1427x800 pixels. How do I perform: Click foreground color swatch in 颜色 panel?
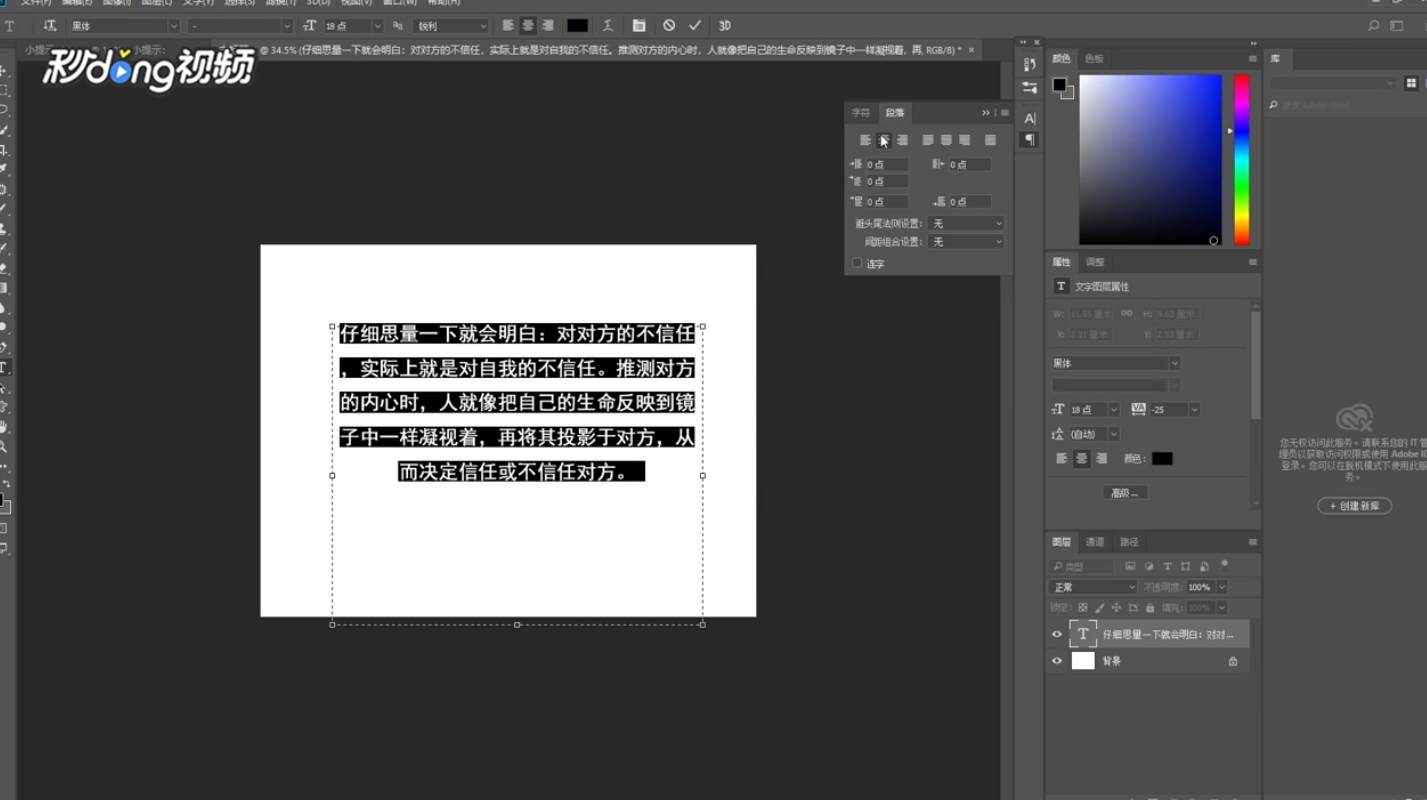pos(1059,85)
